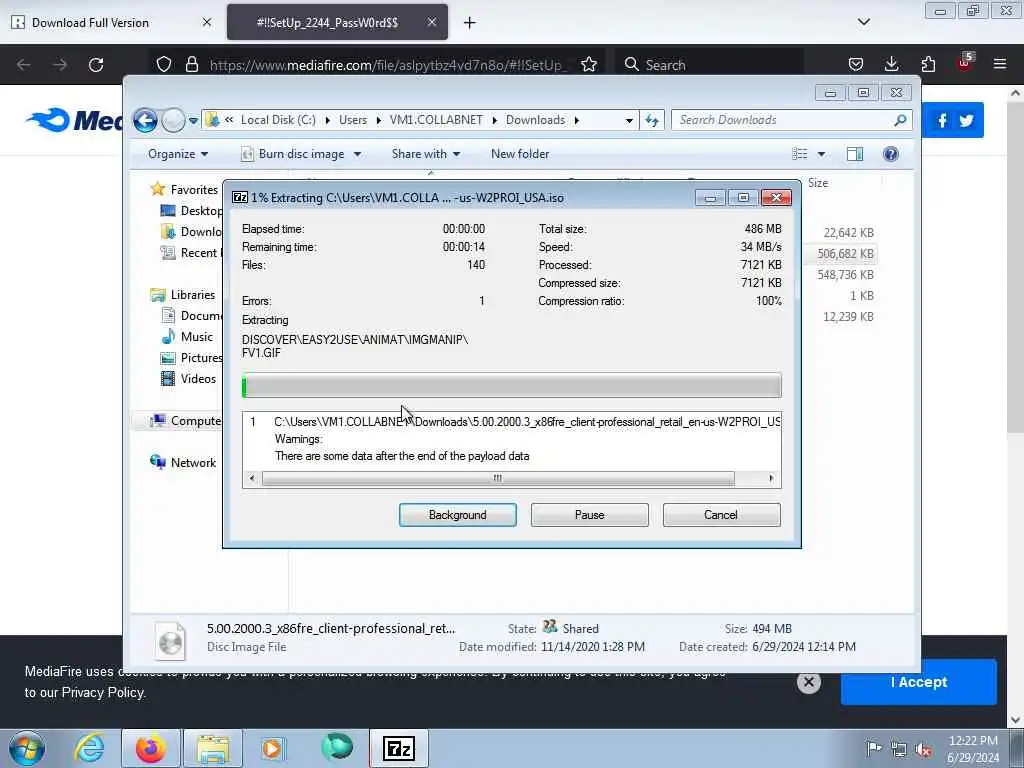Click the change your view icon

(799, 154)
